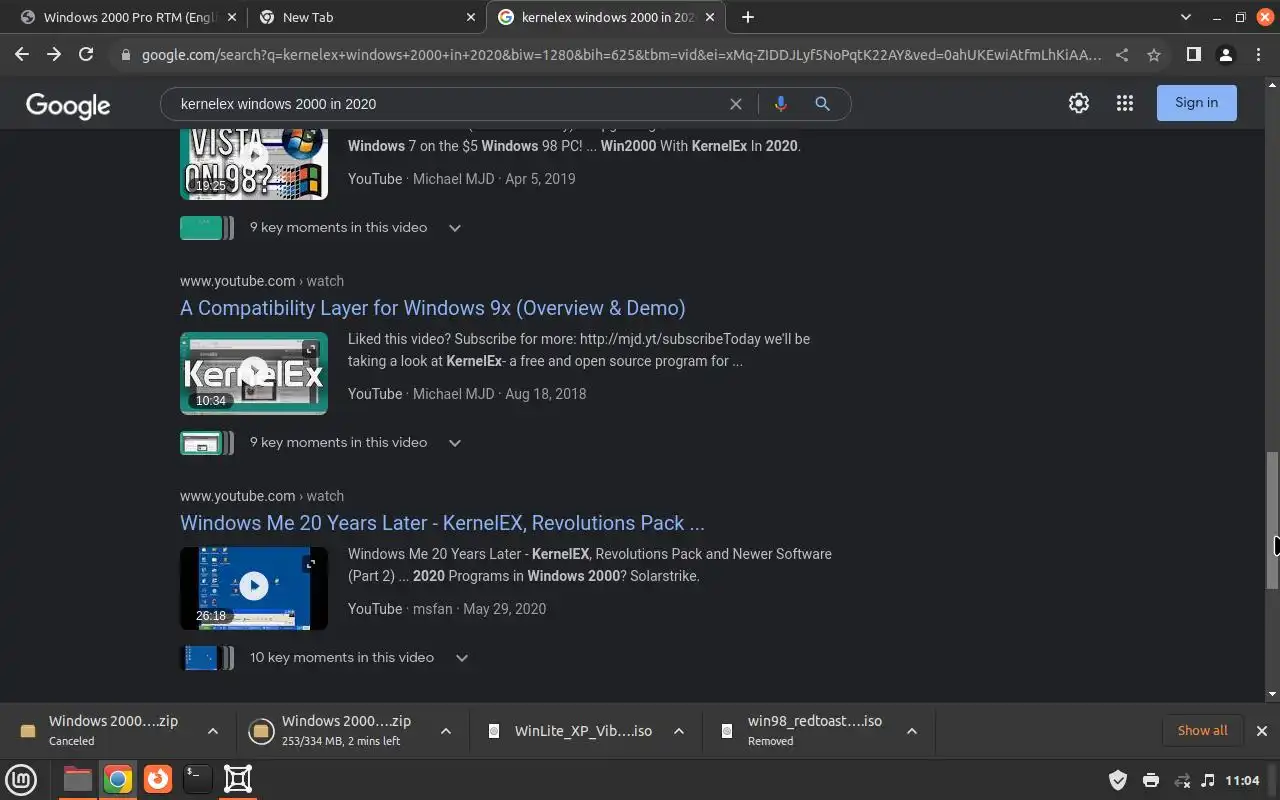Image resolution: width=1280 pixels, height=800 pixels.
Task: Open the Chrome profile icon
Action: tap(1225, 55)
